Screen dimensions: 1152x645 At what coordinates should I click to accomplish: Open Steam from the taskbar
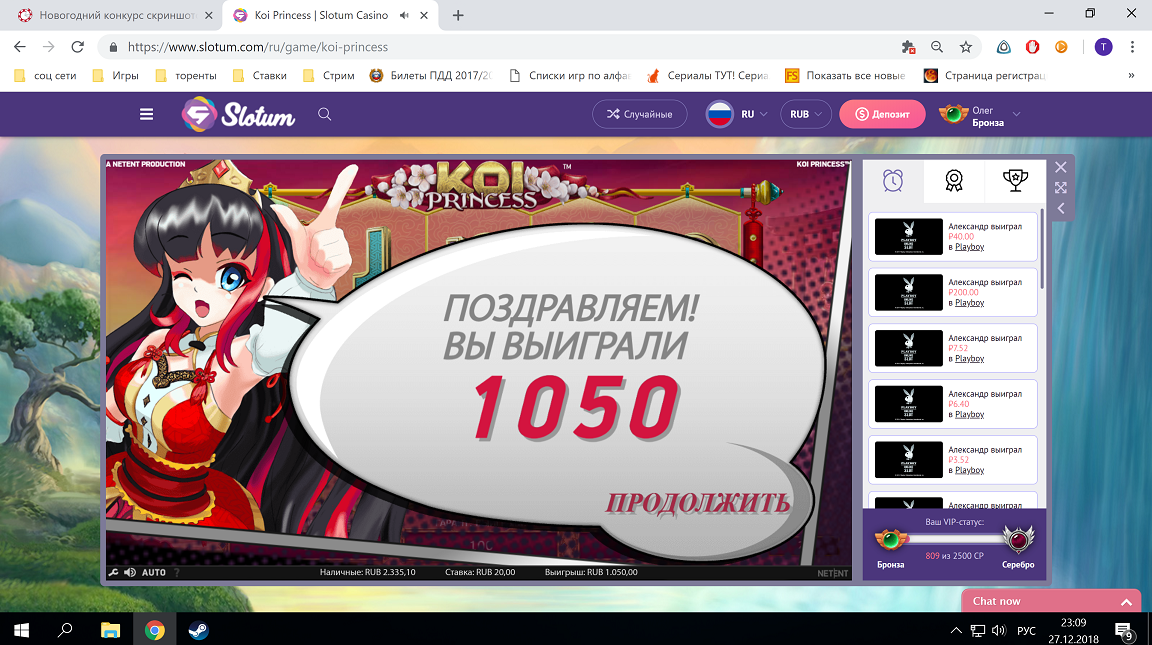(198, 630)
